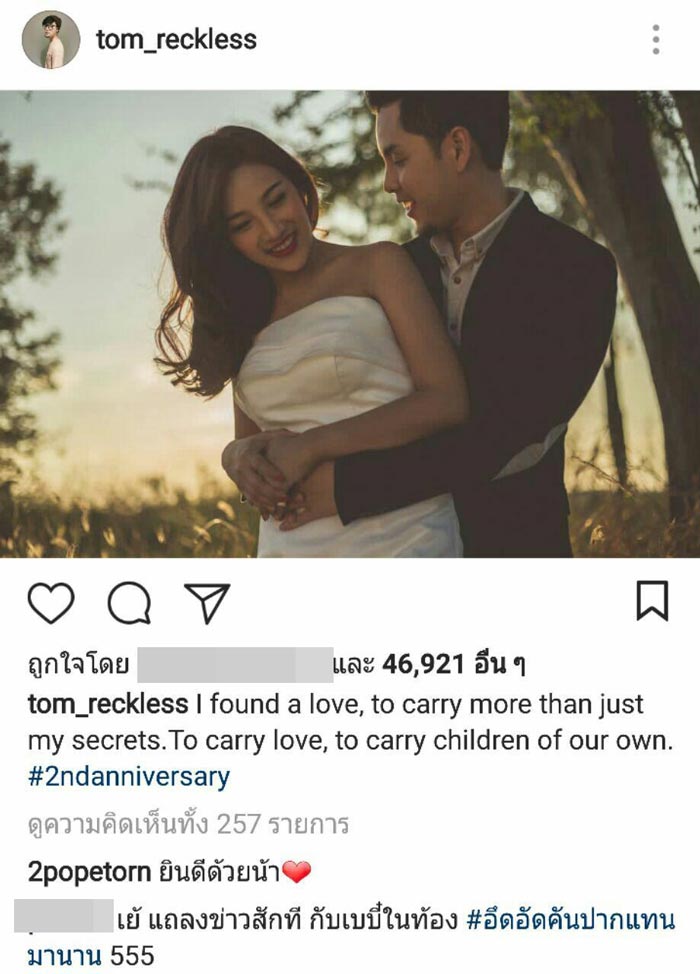Click the 'ถูกใจโดย' liked-by text
700x974 pixels.
click(78, 666)
